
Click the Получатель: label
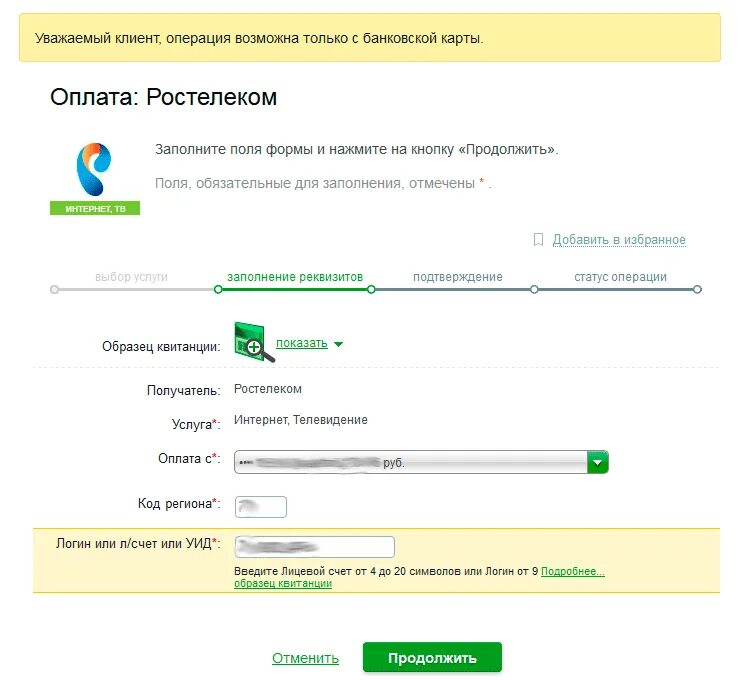[184, 391]
